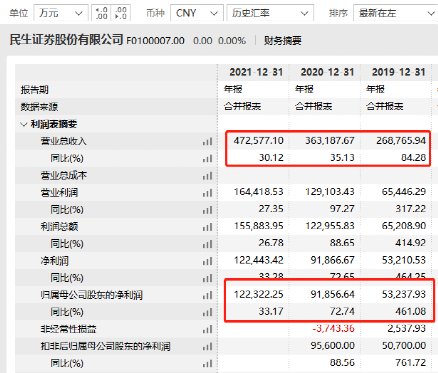Select the cell 164,418.53
This screenshot has height=373, width=438.
click(258, 192)
